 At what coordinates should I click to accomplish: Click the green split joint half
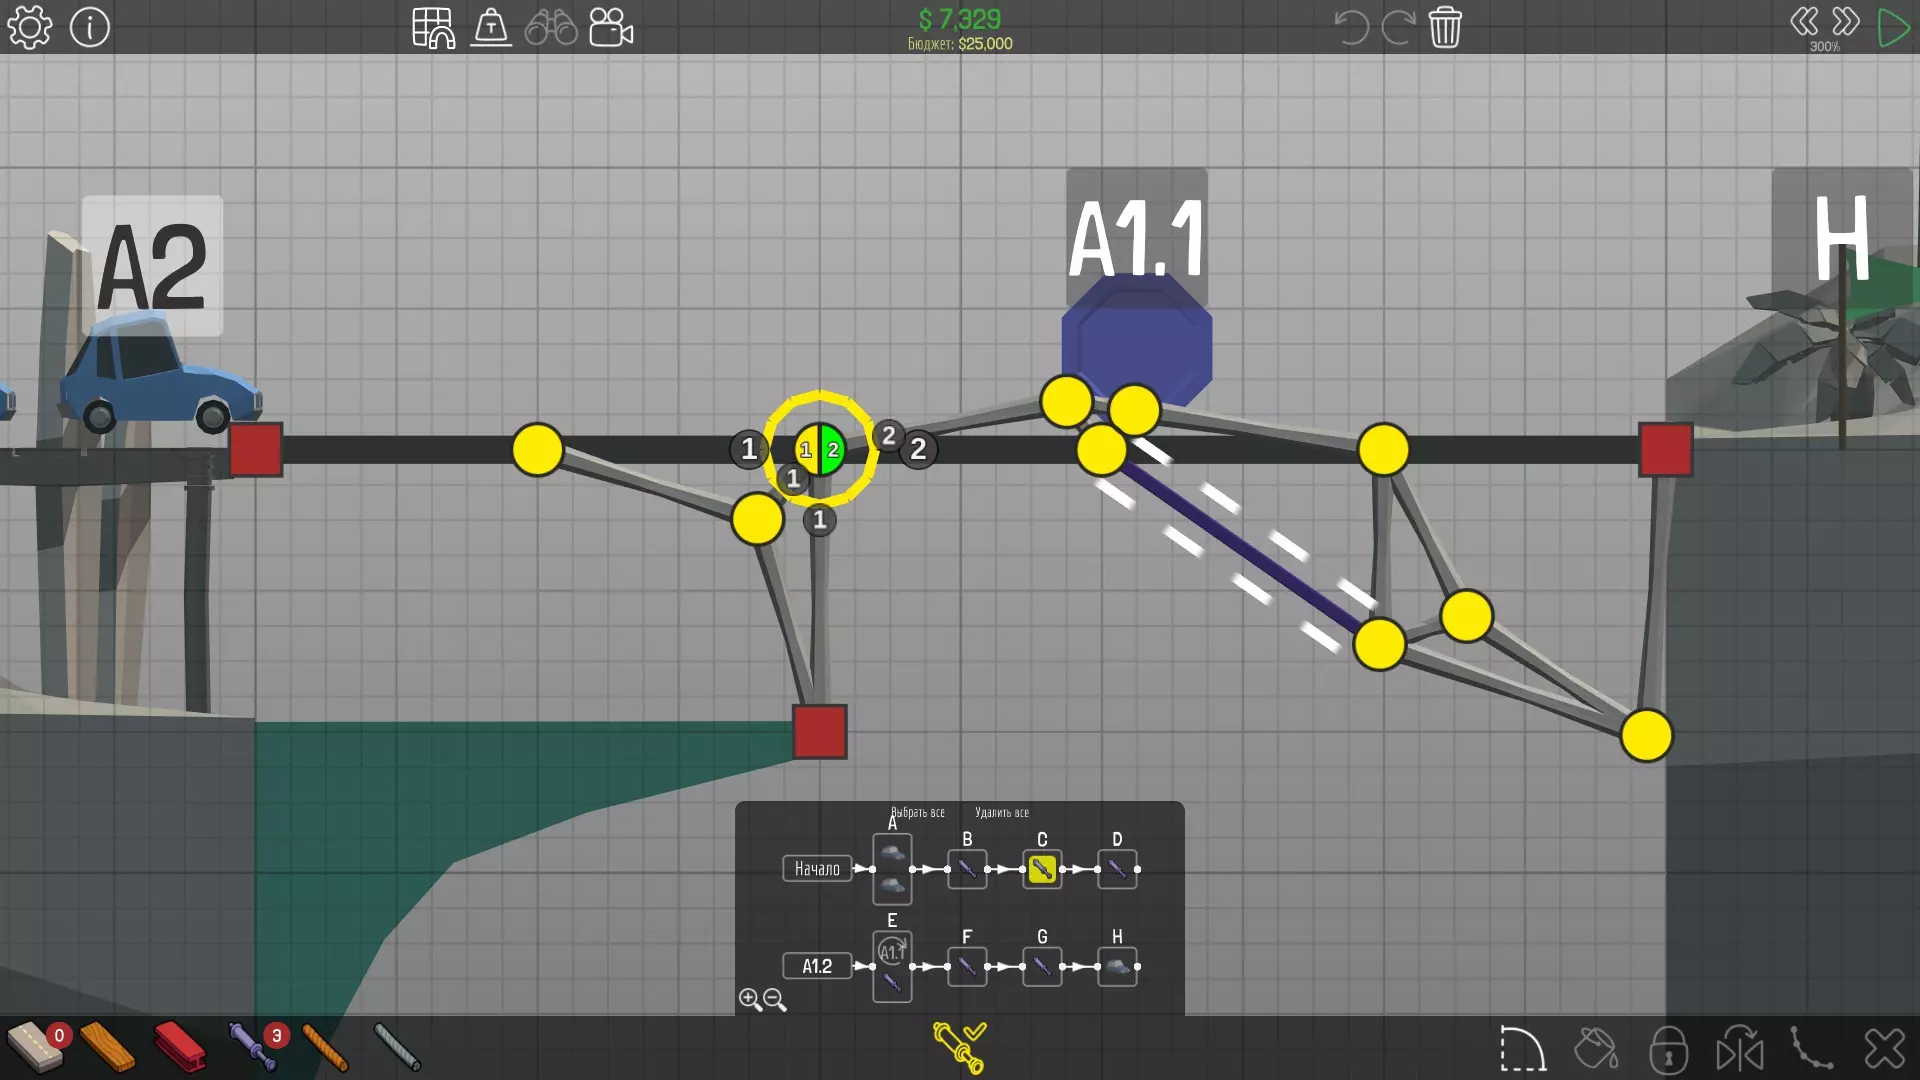(x=833, y=450)
